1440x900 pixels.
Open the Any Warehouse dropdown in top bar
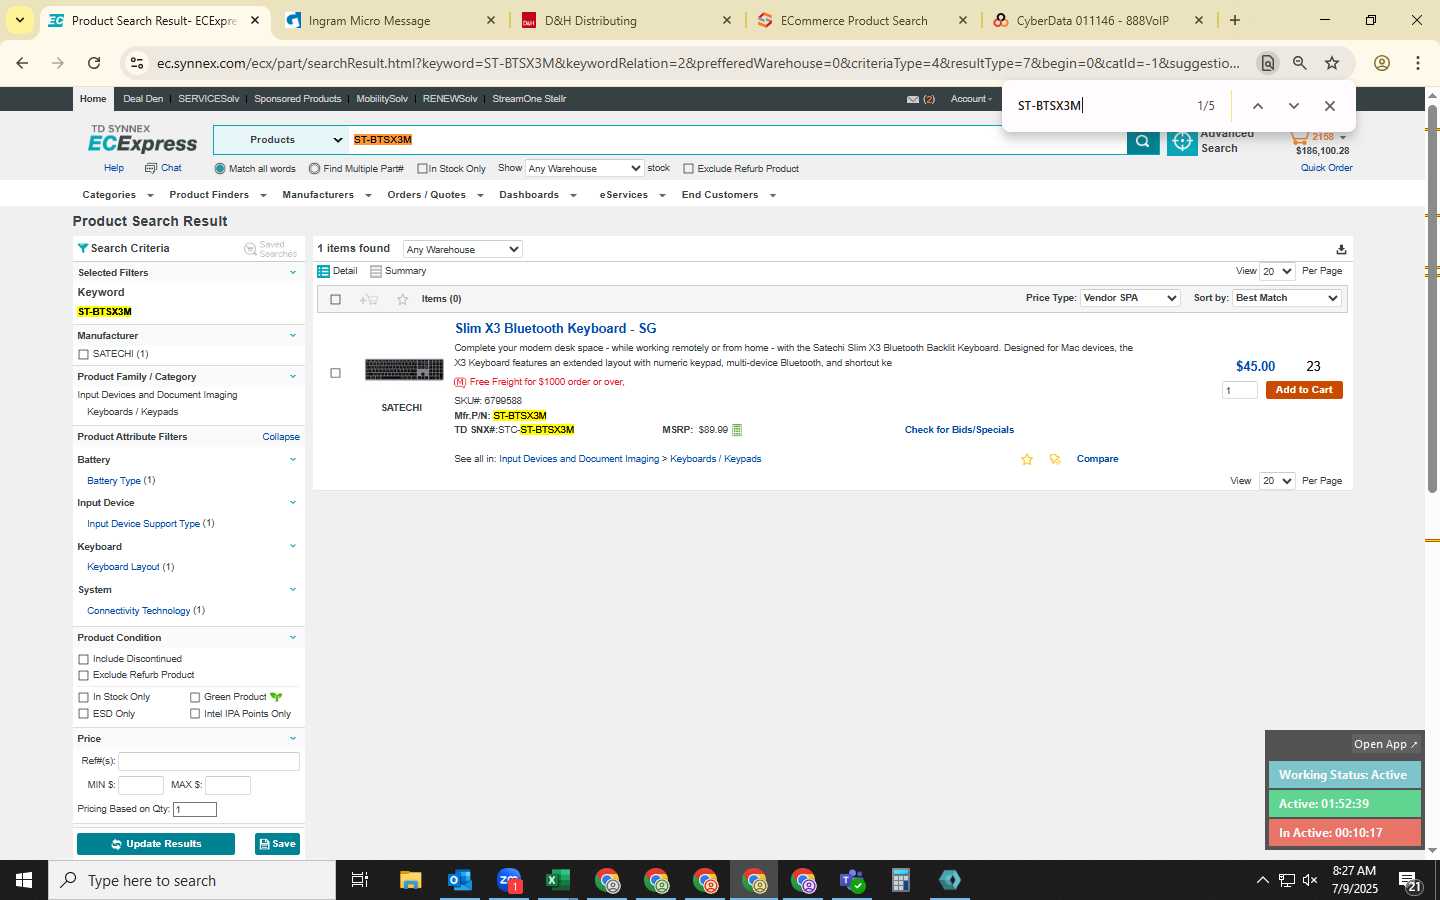coord(584,169)
